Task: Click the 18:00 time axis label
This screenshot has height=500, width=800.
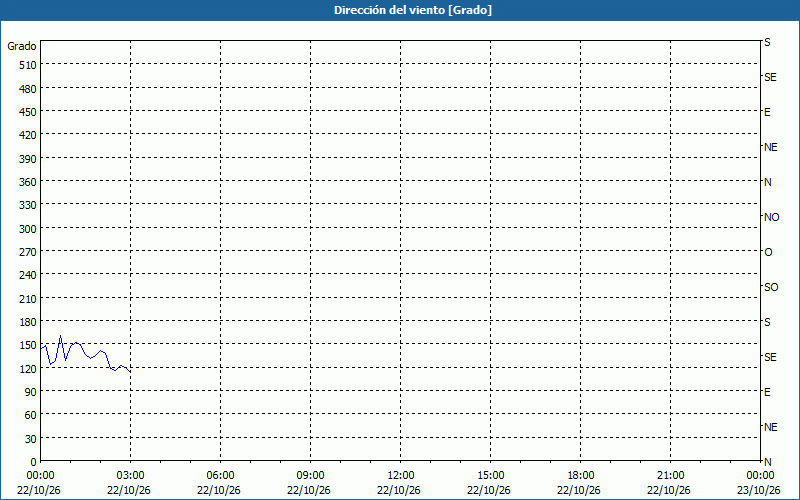Action: [580, 476]
